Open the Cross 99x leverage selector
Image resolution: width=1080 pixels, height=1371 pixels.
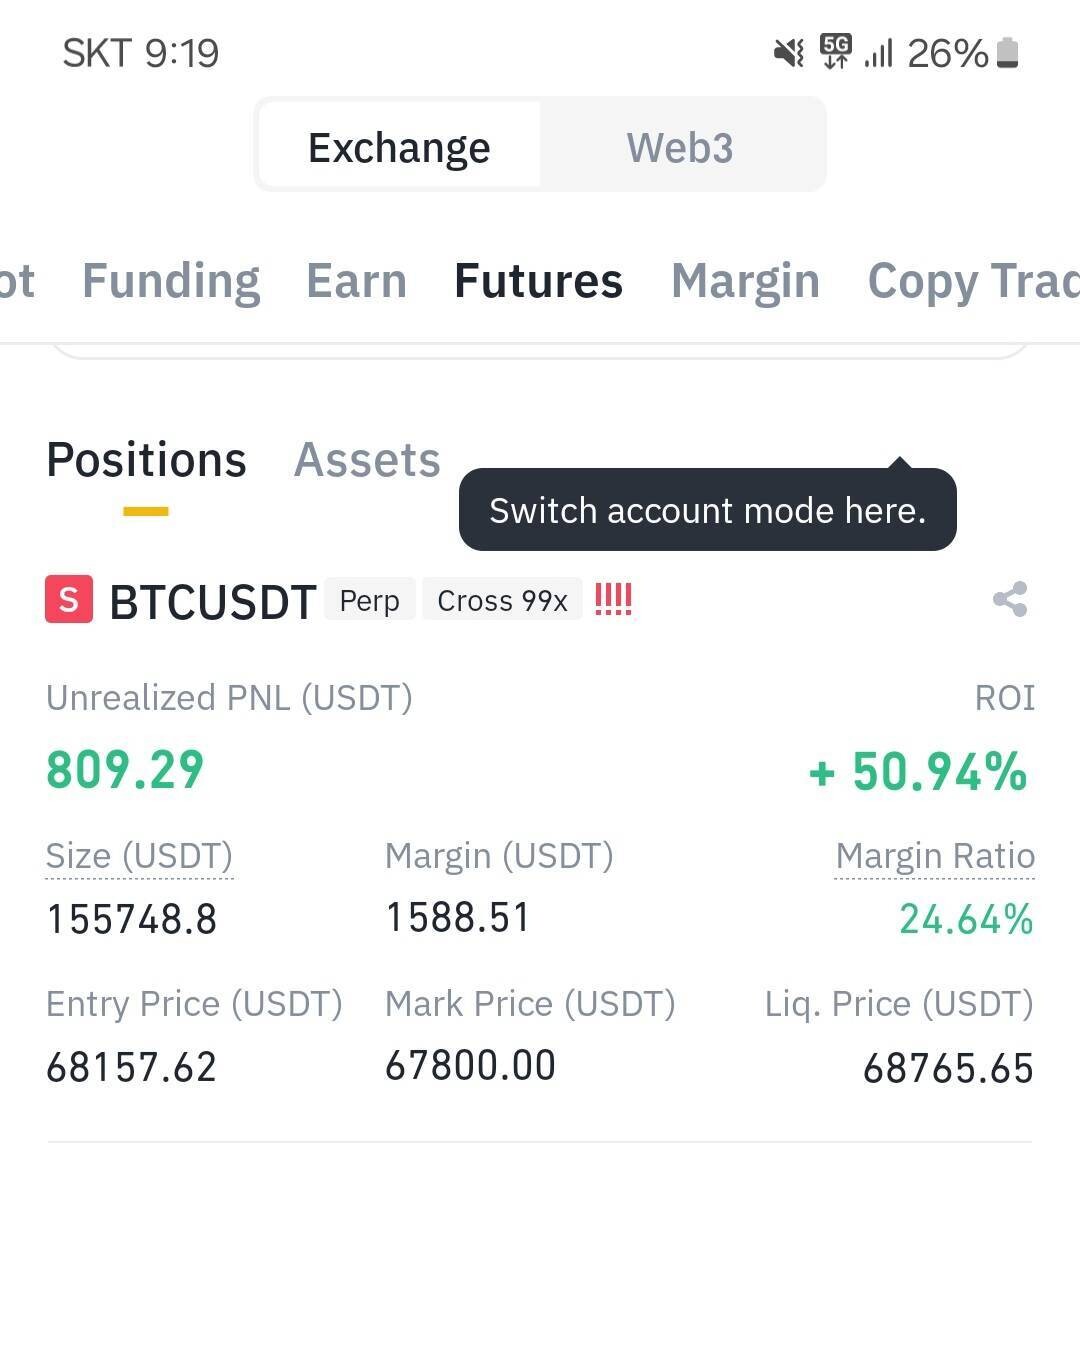click(x=502, y=601)
